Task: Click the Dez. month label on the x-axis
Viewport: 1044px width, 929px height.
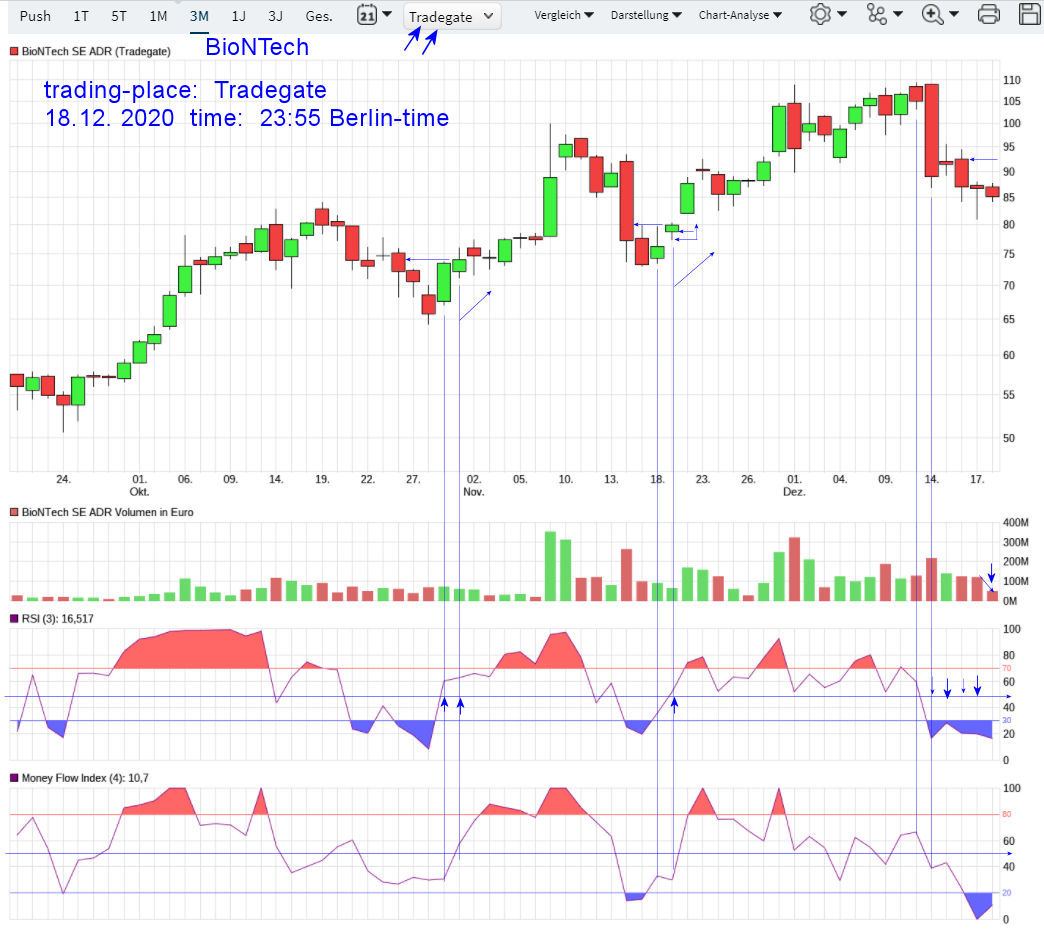Action: (794, 491)
